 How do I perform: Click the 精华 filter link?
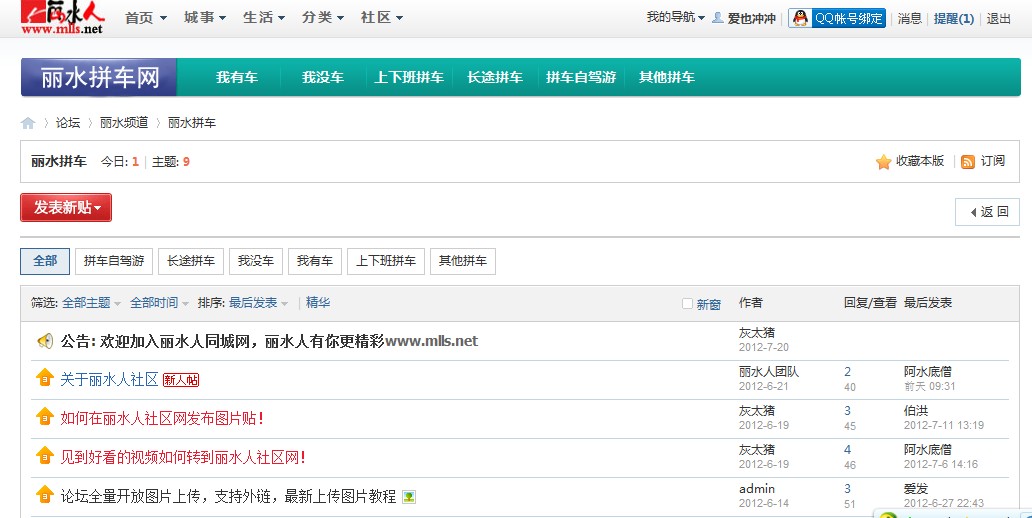point(318,303)
